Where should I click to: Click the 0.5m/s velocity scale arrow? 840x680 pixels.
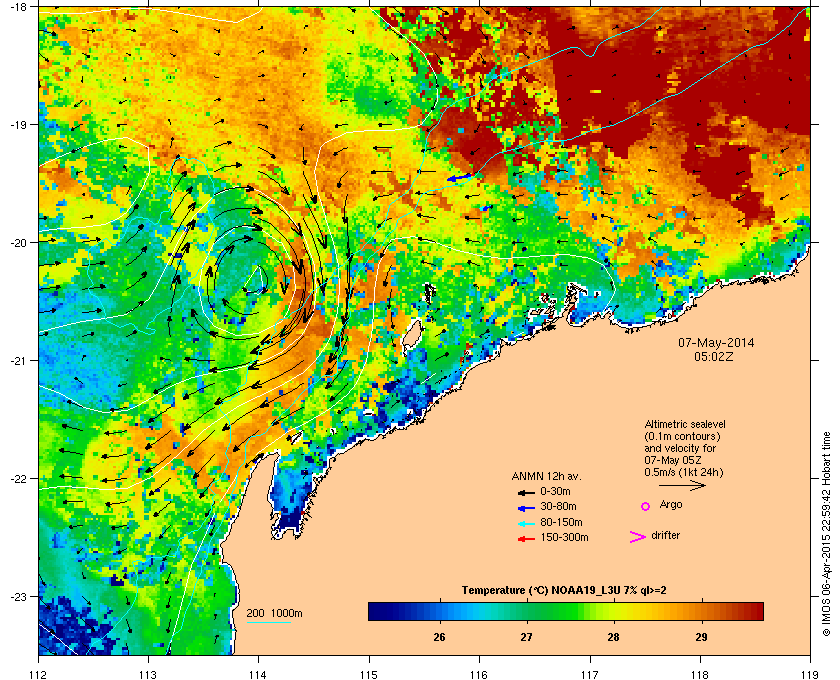coord(682,485)
